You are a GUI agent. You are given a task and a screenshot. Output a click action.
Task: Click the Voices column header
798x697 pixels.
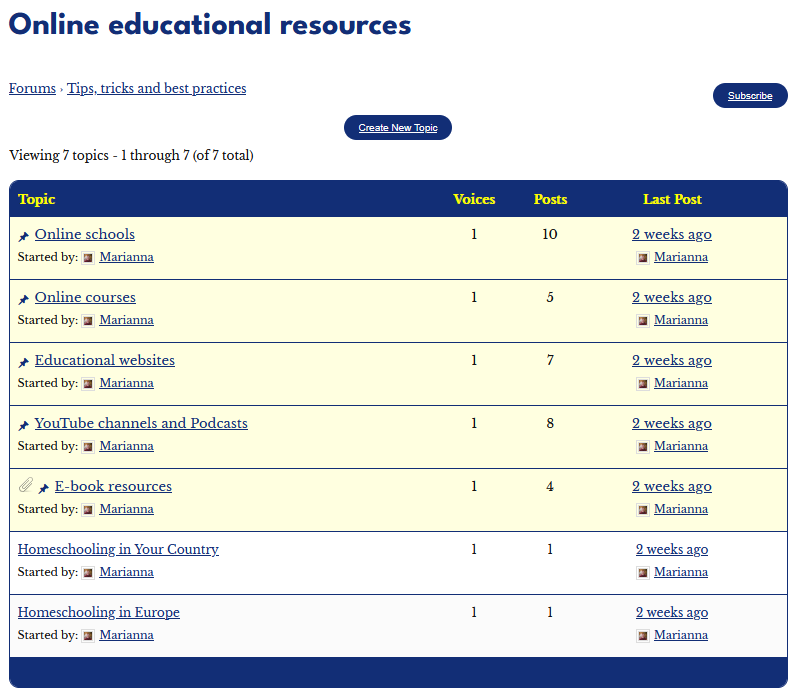click(474, 199)
